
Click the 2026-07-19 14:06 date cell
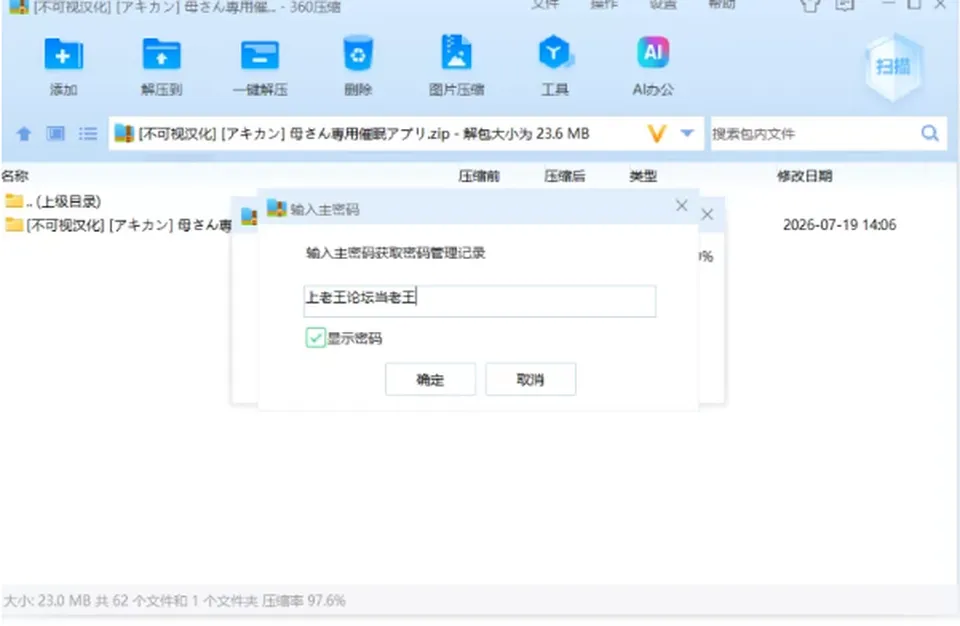(x=839, y=225)
